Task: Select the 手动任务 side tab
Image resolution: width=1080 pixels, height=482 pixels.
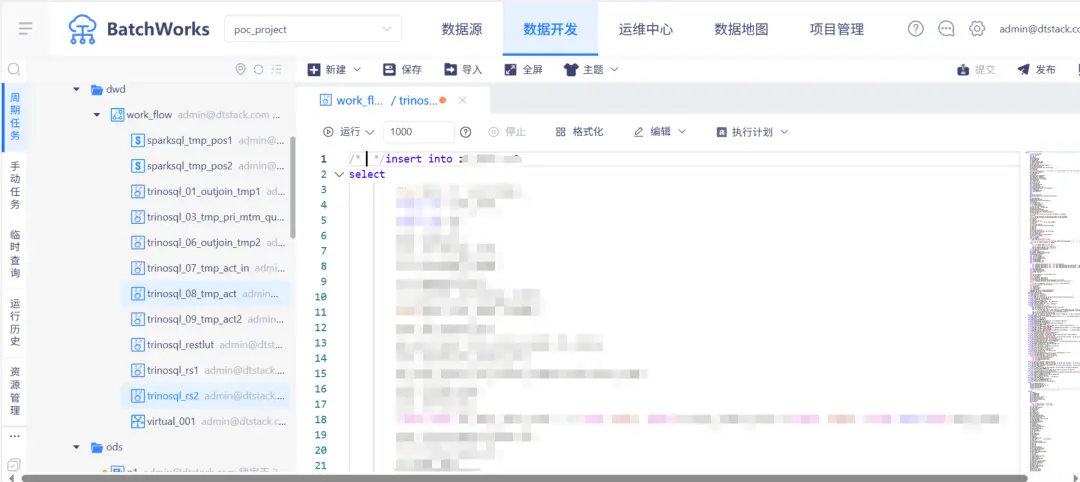Action: (x=14, y=185)
